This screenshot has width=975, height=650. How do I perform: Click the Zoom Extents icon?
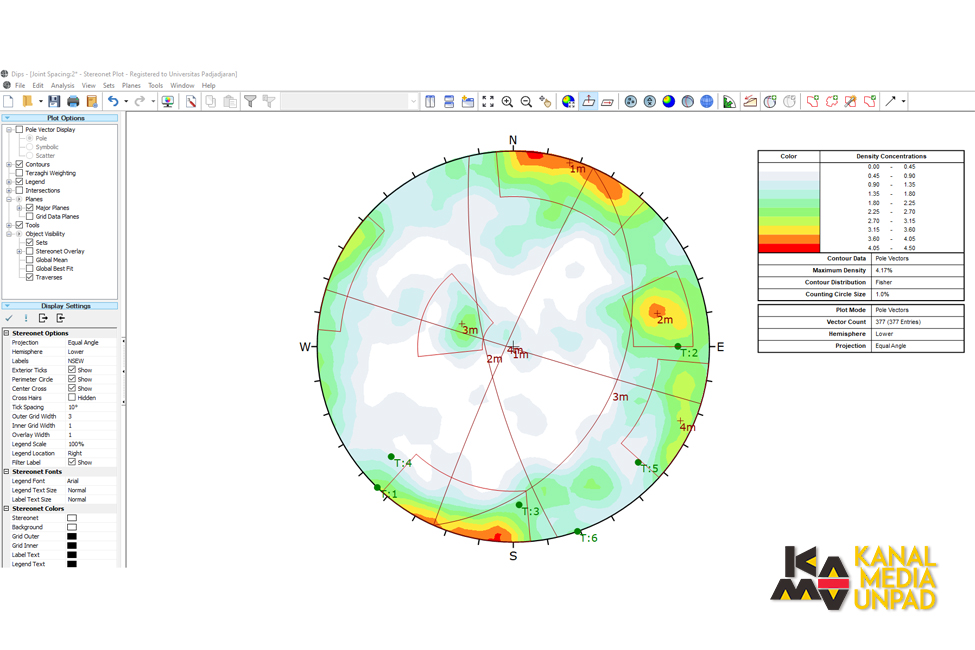pos(488,102)
